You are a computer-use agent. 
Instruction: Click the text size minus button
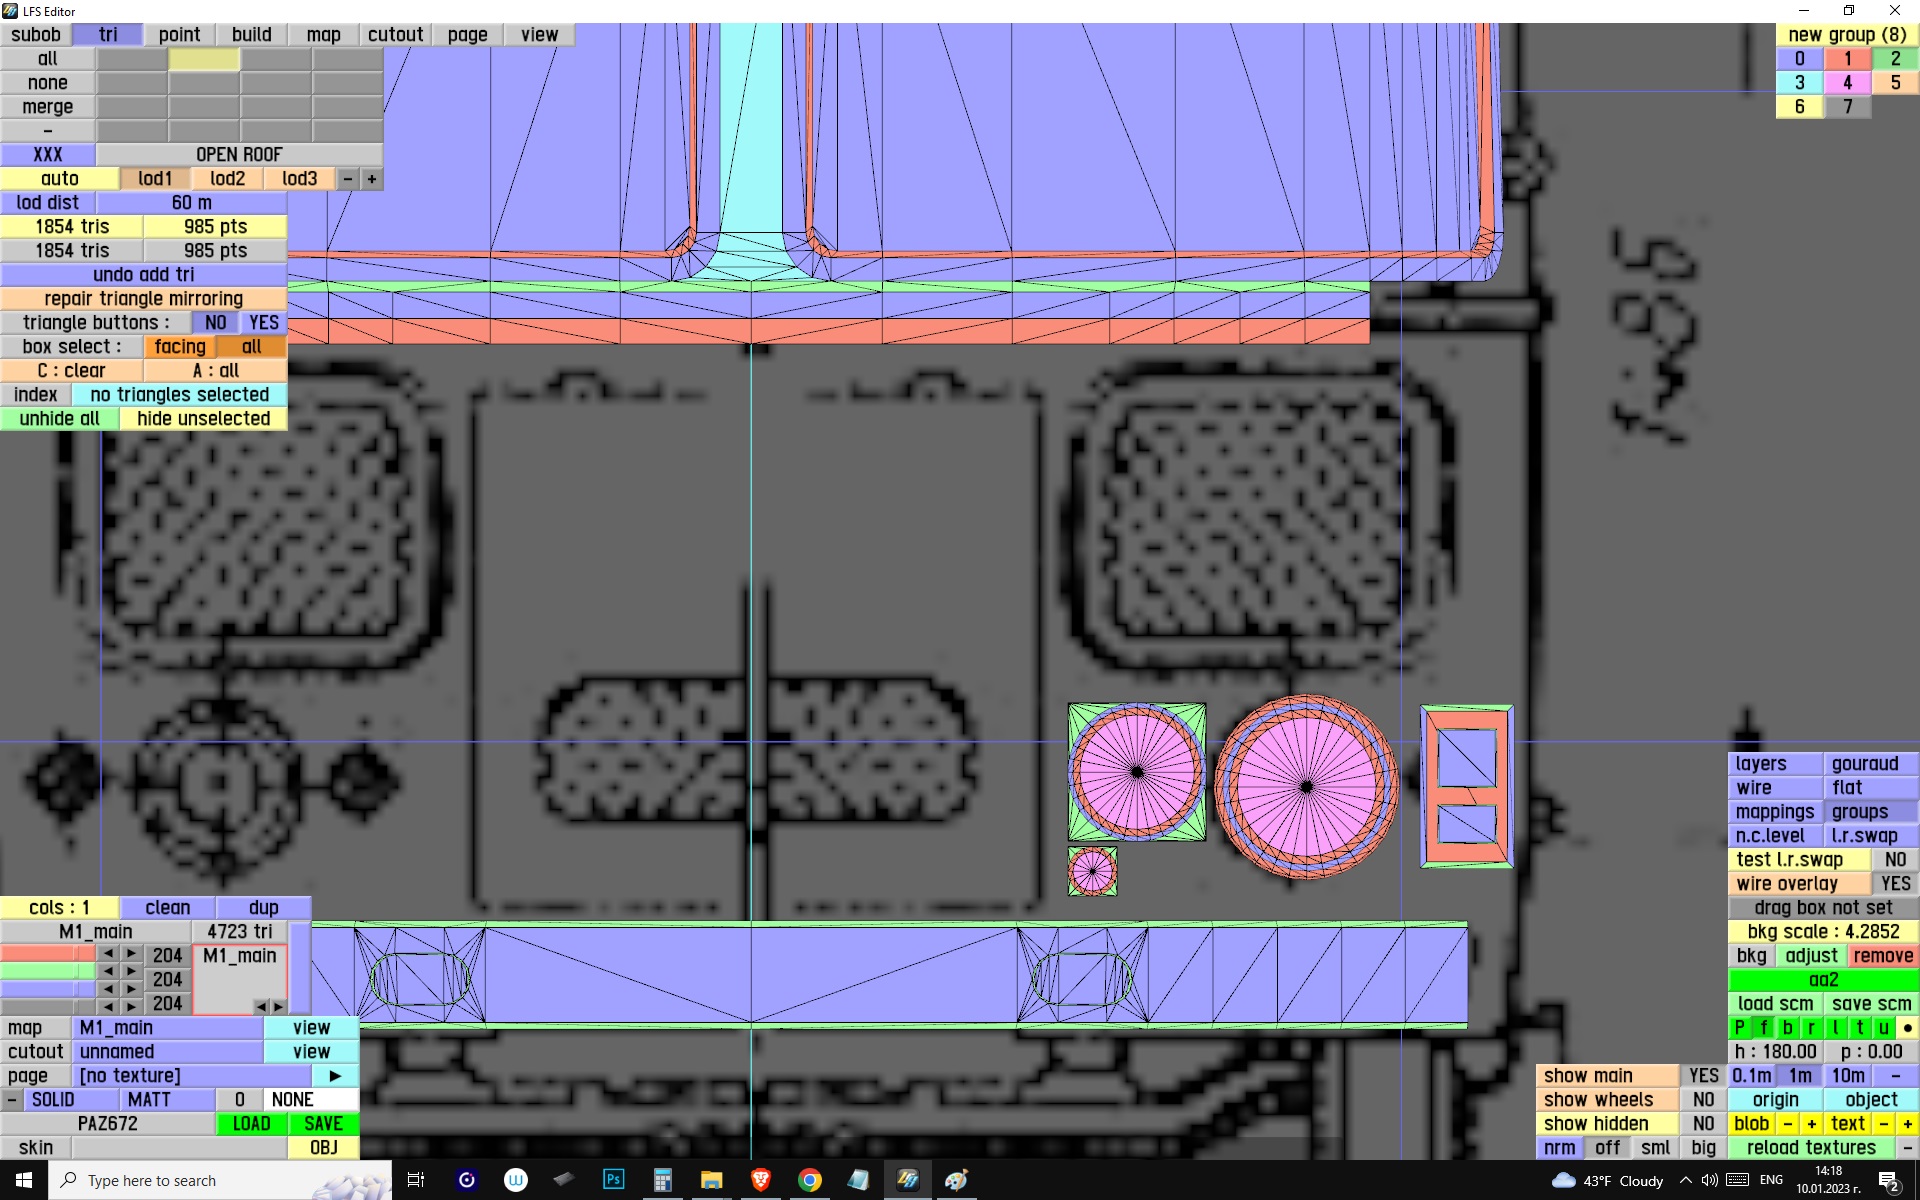(x=1883, y=1123)
